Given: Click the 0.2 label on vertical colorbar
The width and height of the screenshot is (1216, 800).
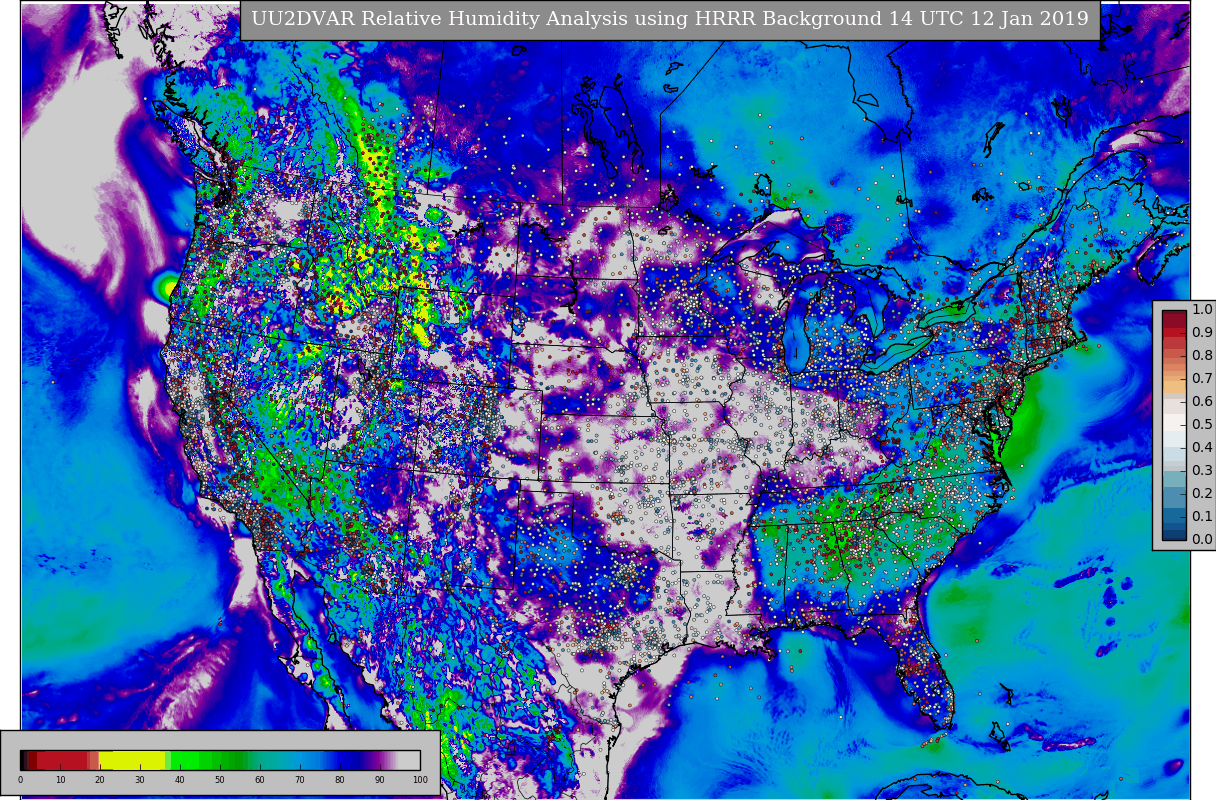Looking at the screenshot, I should pos(1202,494).
